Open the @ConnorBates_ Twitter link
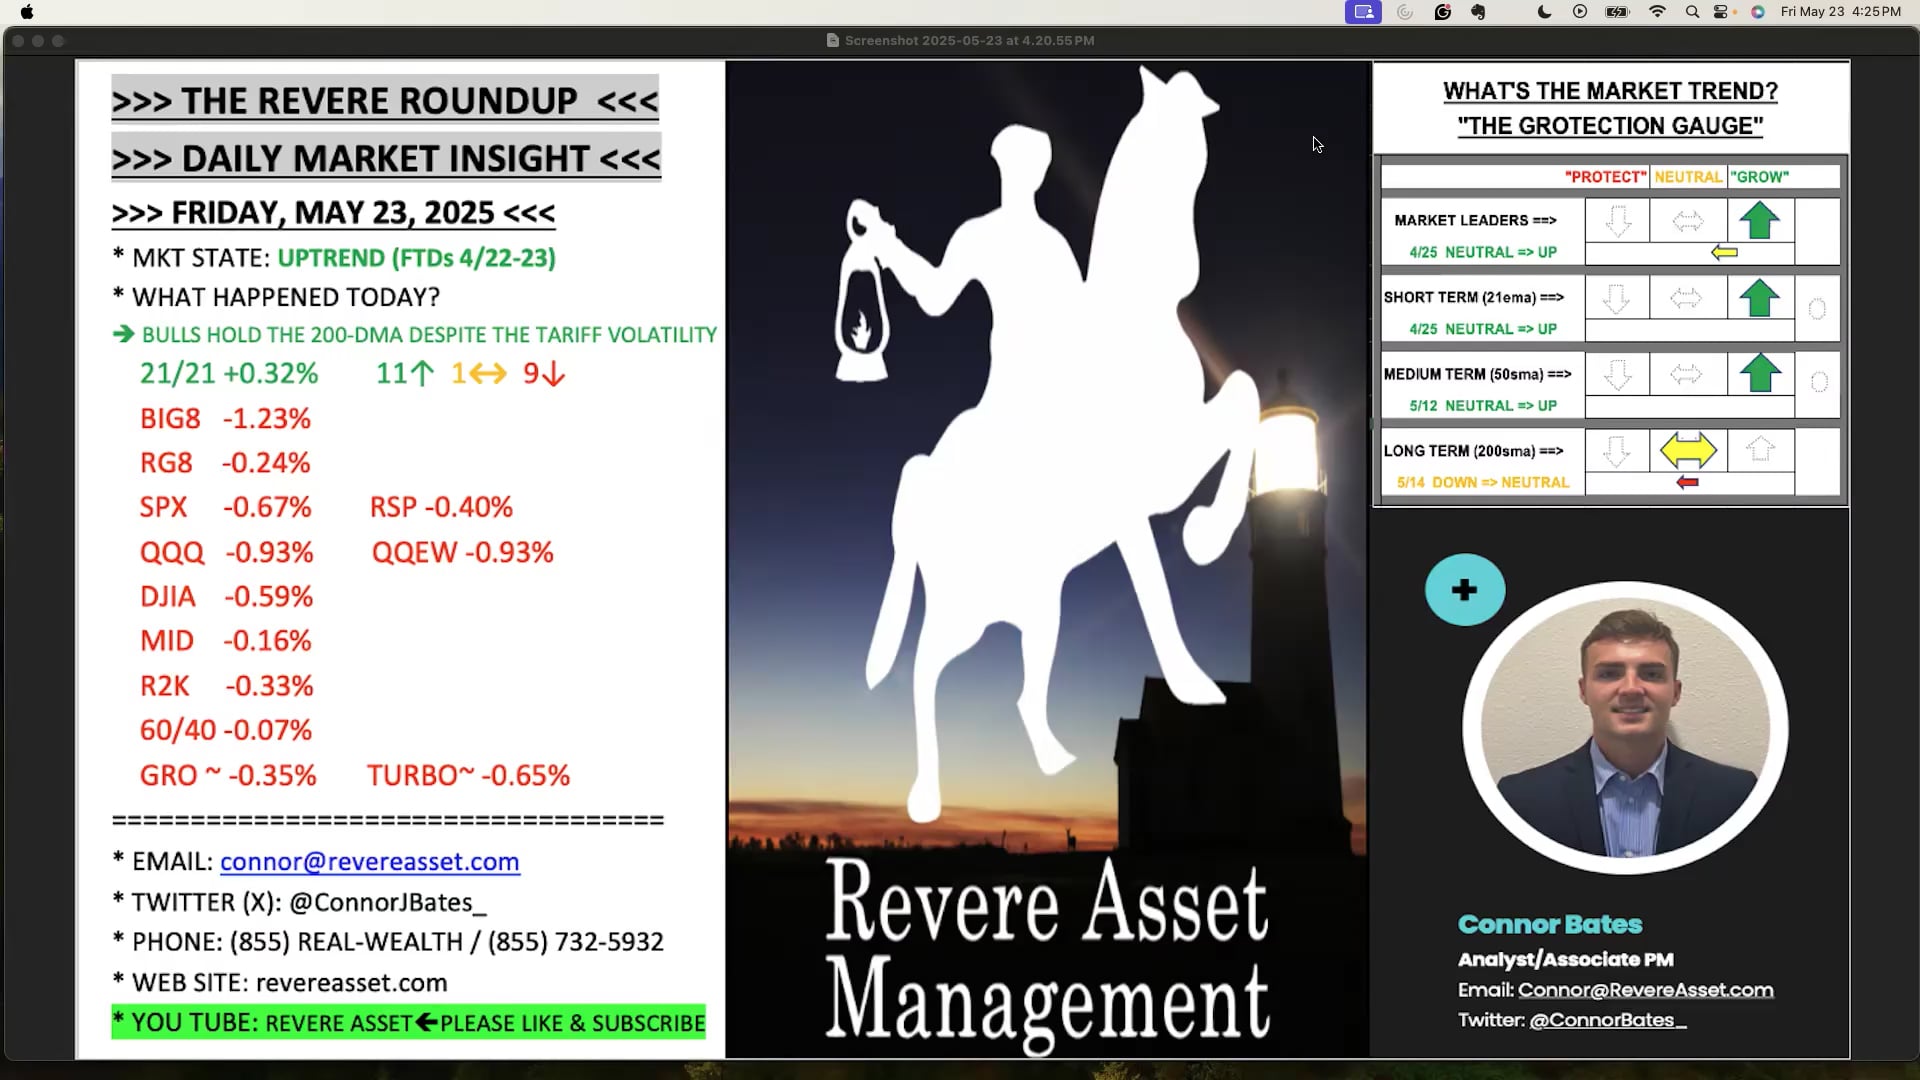 pos(1607,1020)
